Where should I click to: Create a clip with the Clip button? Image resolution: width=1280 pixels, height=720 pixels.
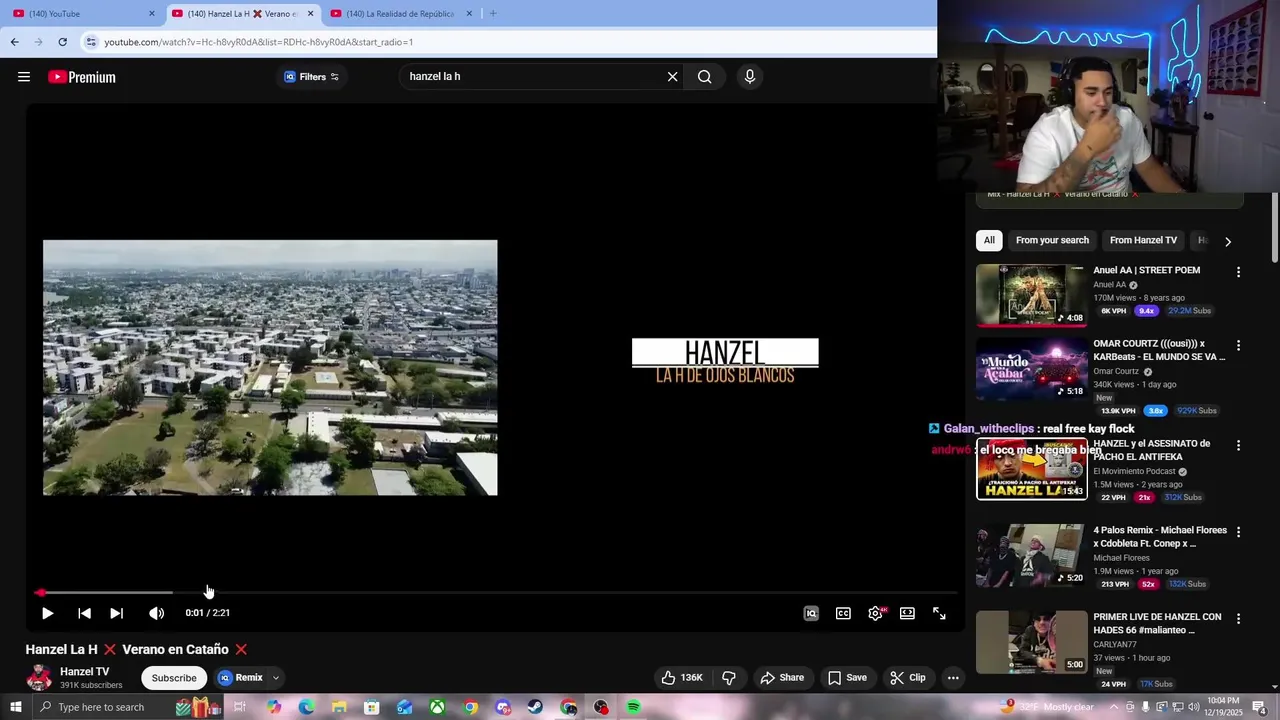[908, 677]
